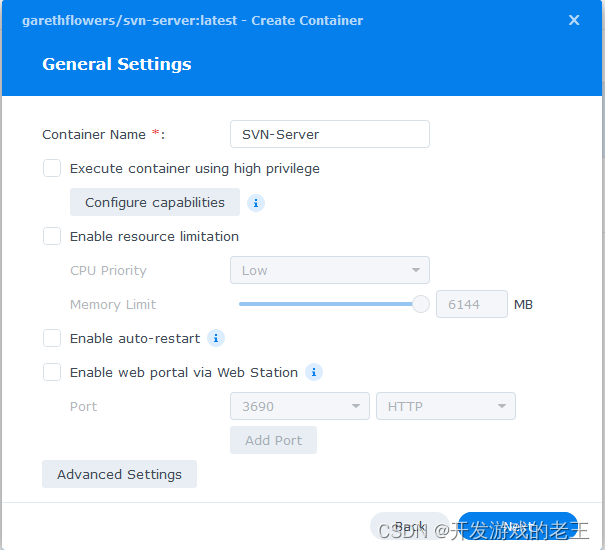Click the Add Port button
The height and width of the screenshot is (550, 605).
point(273,440)
